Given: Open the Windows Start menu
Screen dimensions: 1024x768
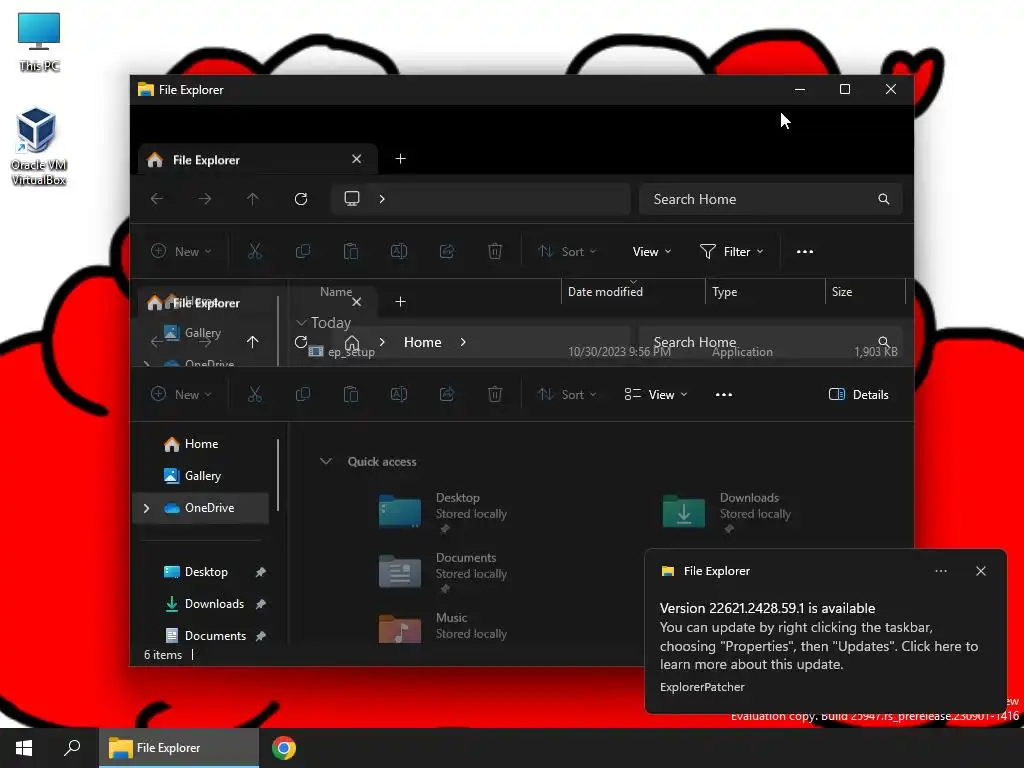Looking at the screenshot, I should pyautogui.click(x=24, y=748).
